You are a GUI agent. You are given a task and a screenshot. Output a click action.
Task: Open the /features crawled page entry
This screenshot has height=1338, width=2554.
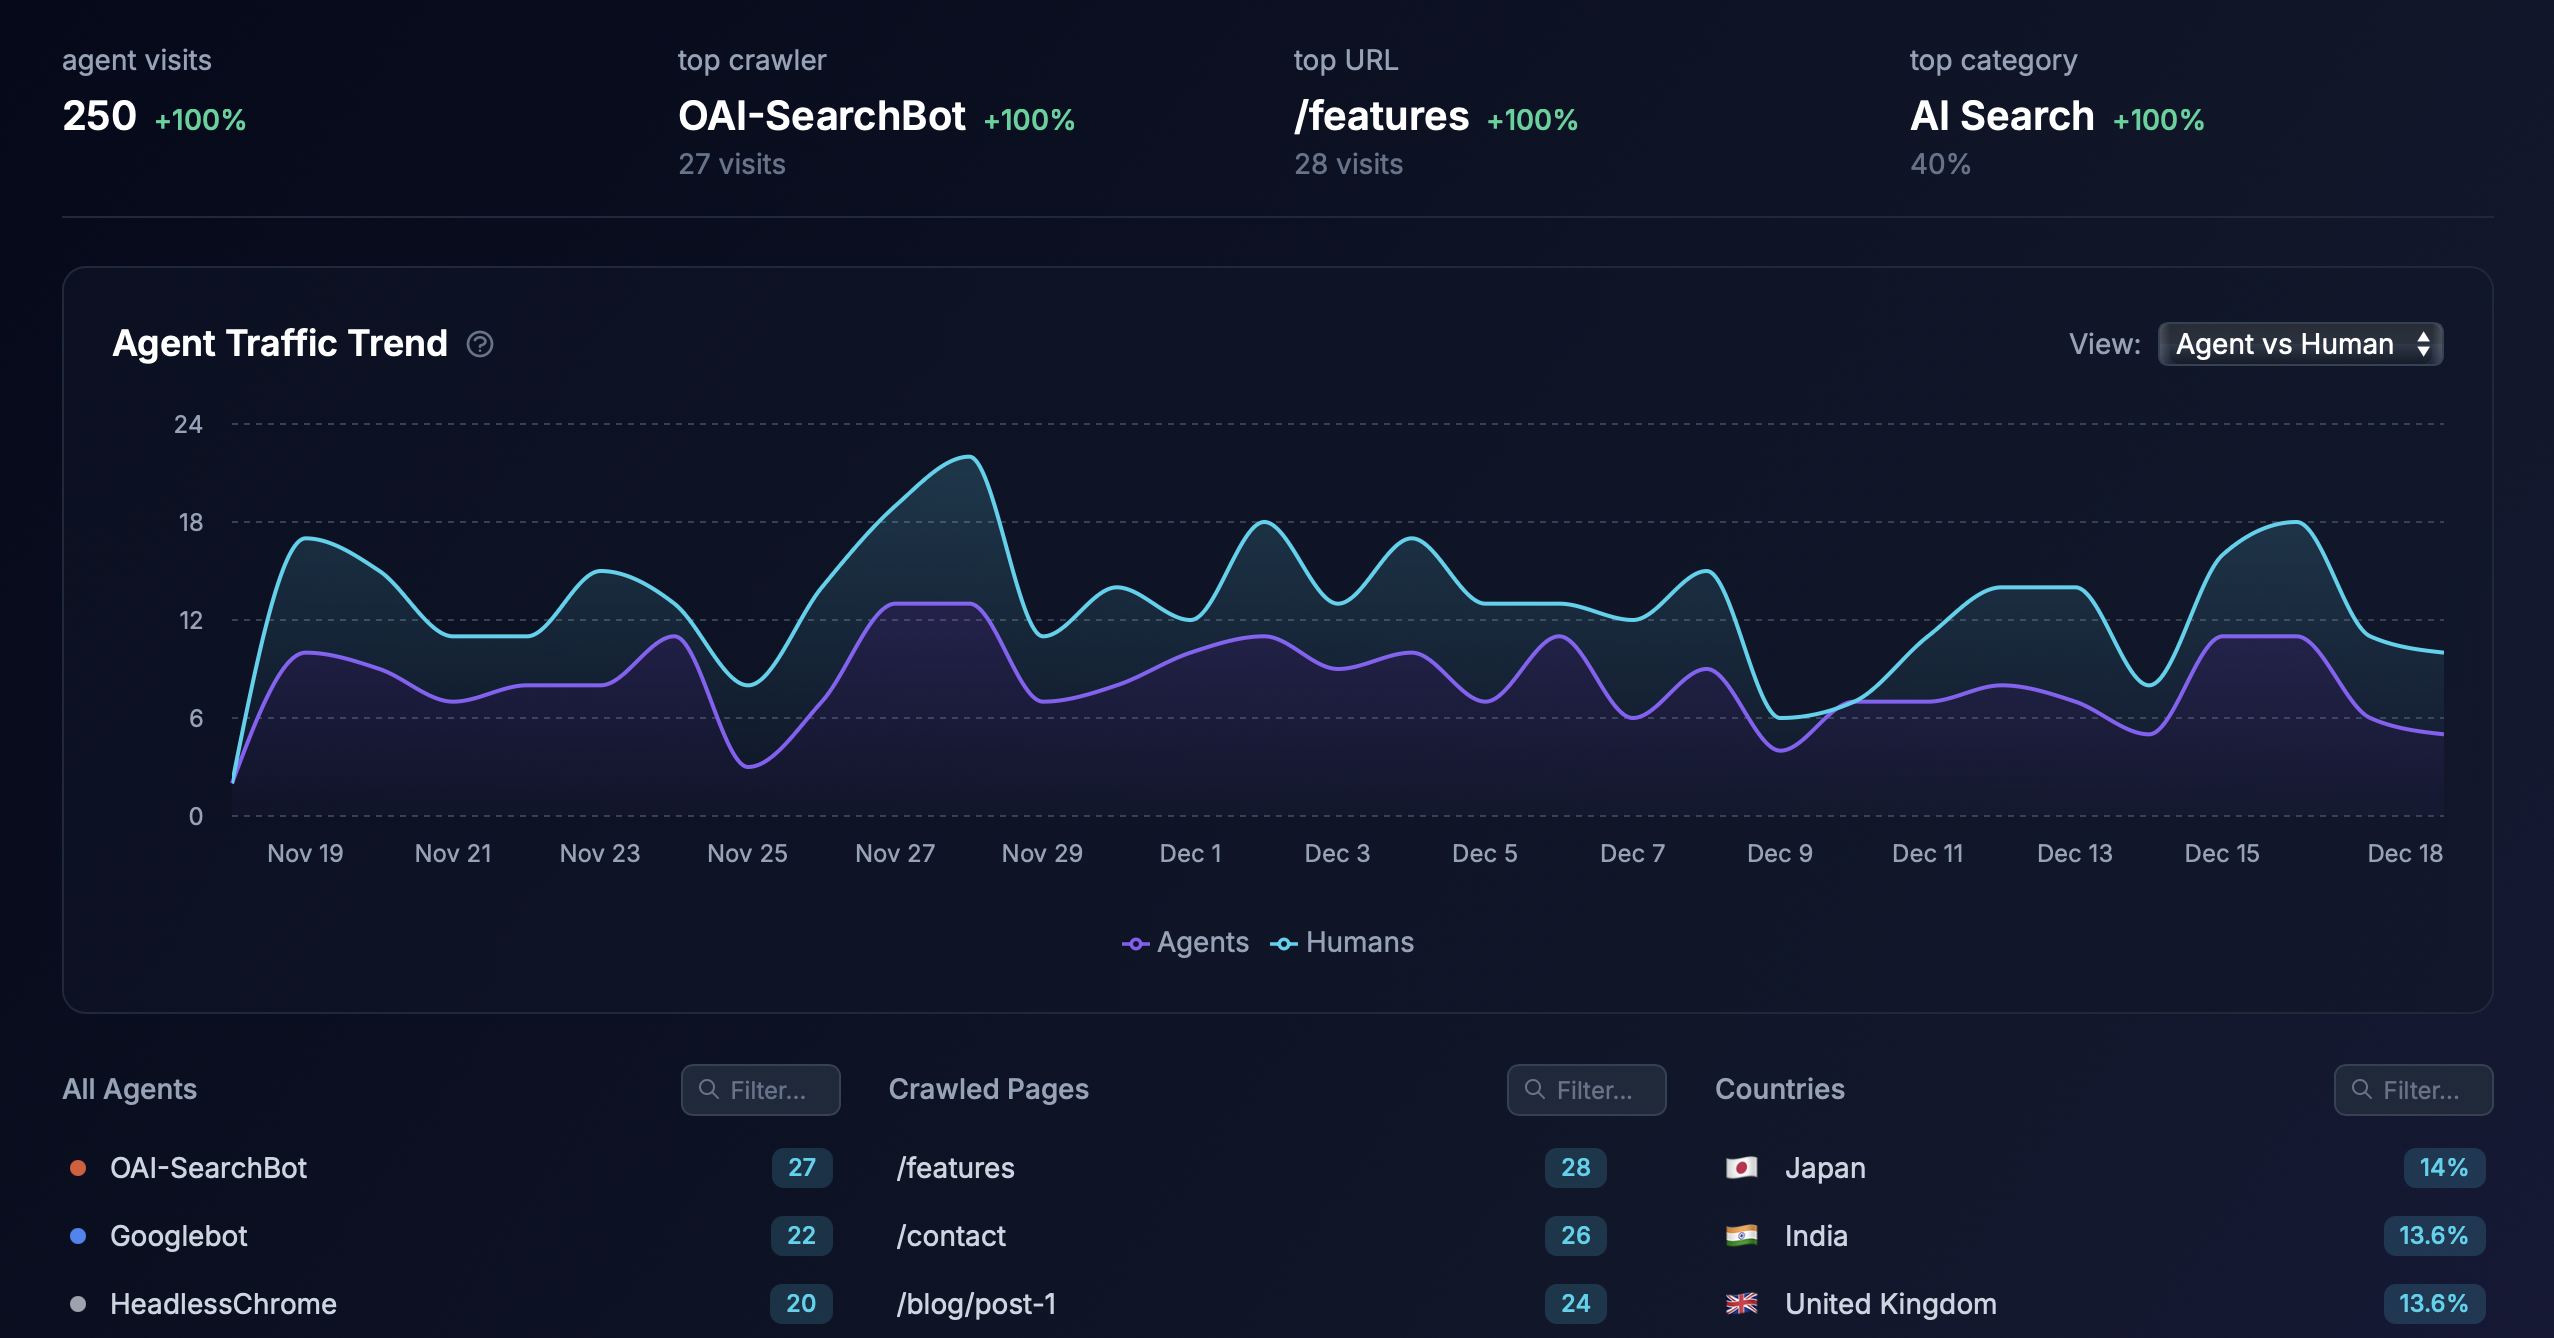[954, 1167]
